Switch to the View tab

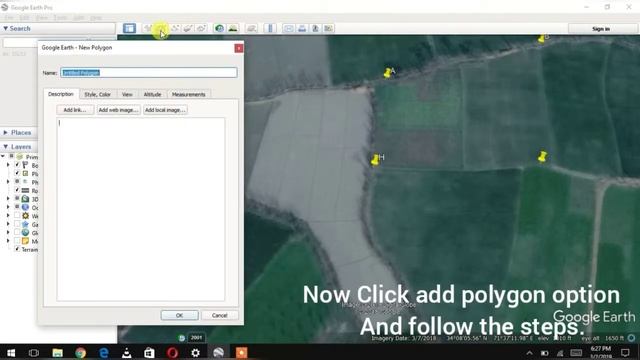click(x=127, y=94)
